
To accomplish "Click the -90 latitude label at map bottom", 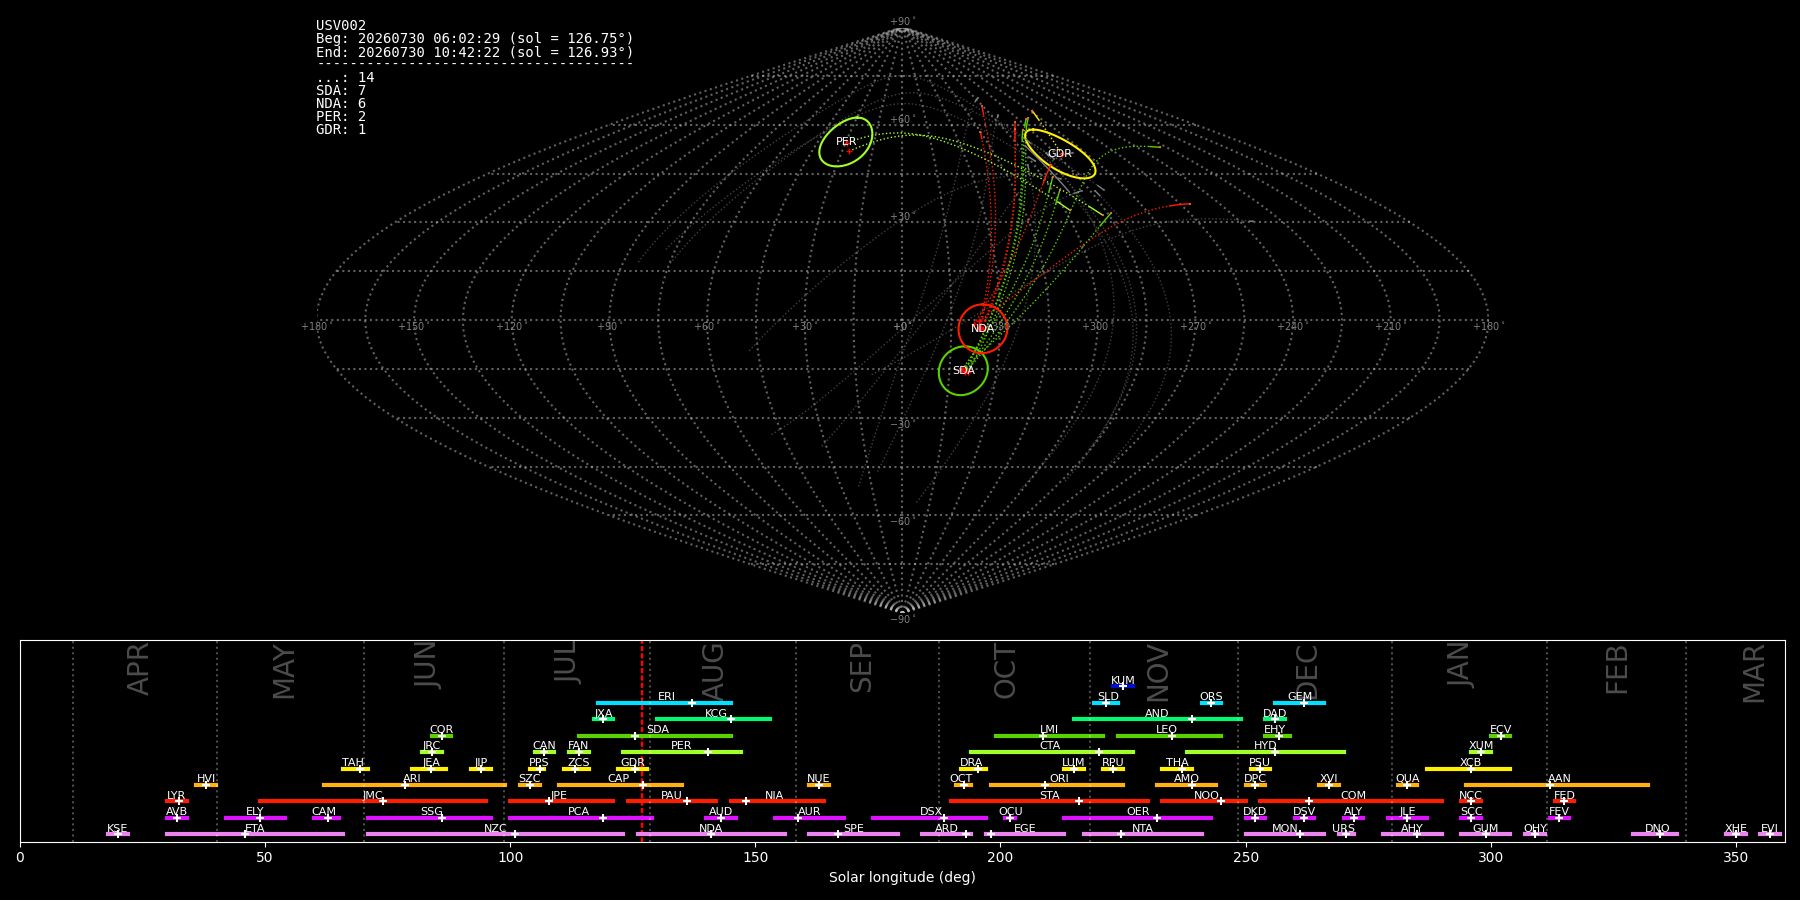I will click(x=901, y=620).
